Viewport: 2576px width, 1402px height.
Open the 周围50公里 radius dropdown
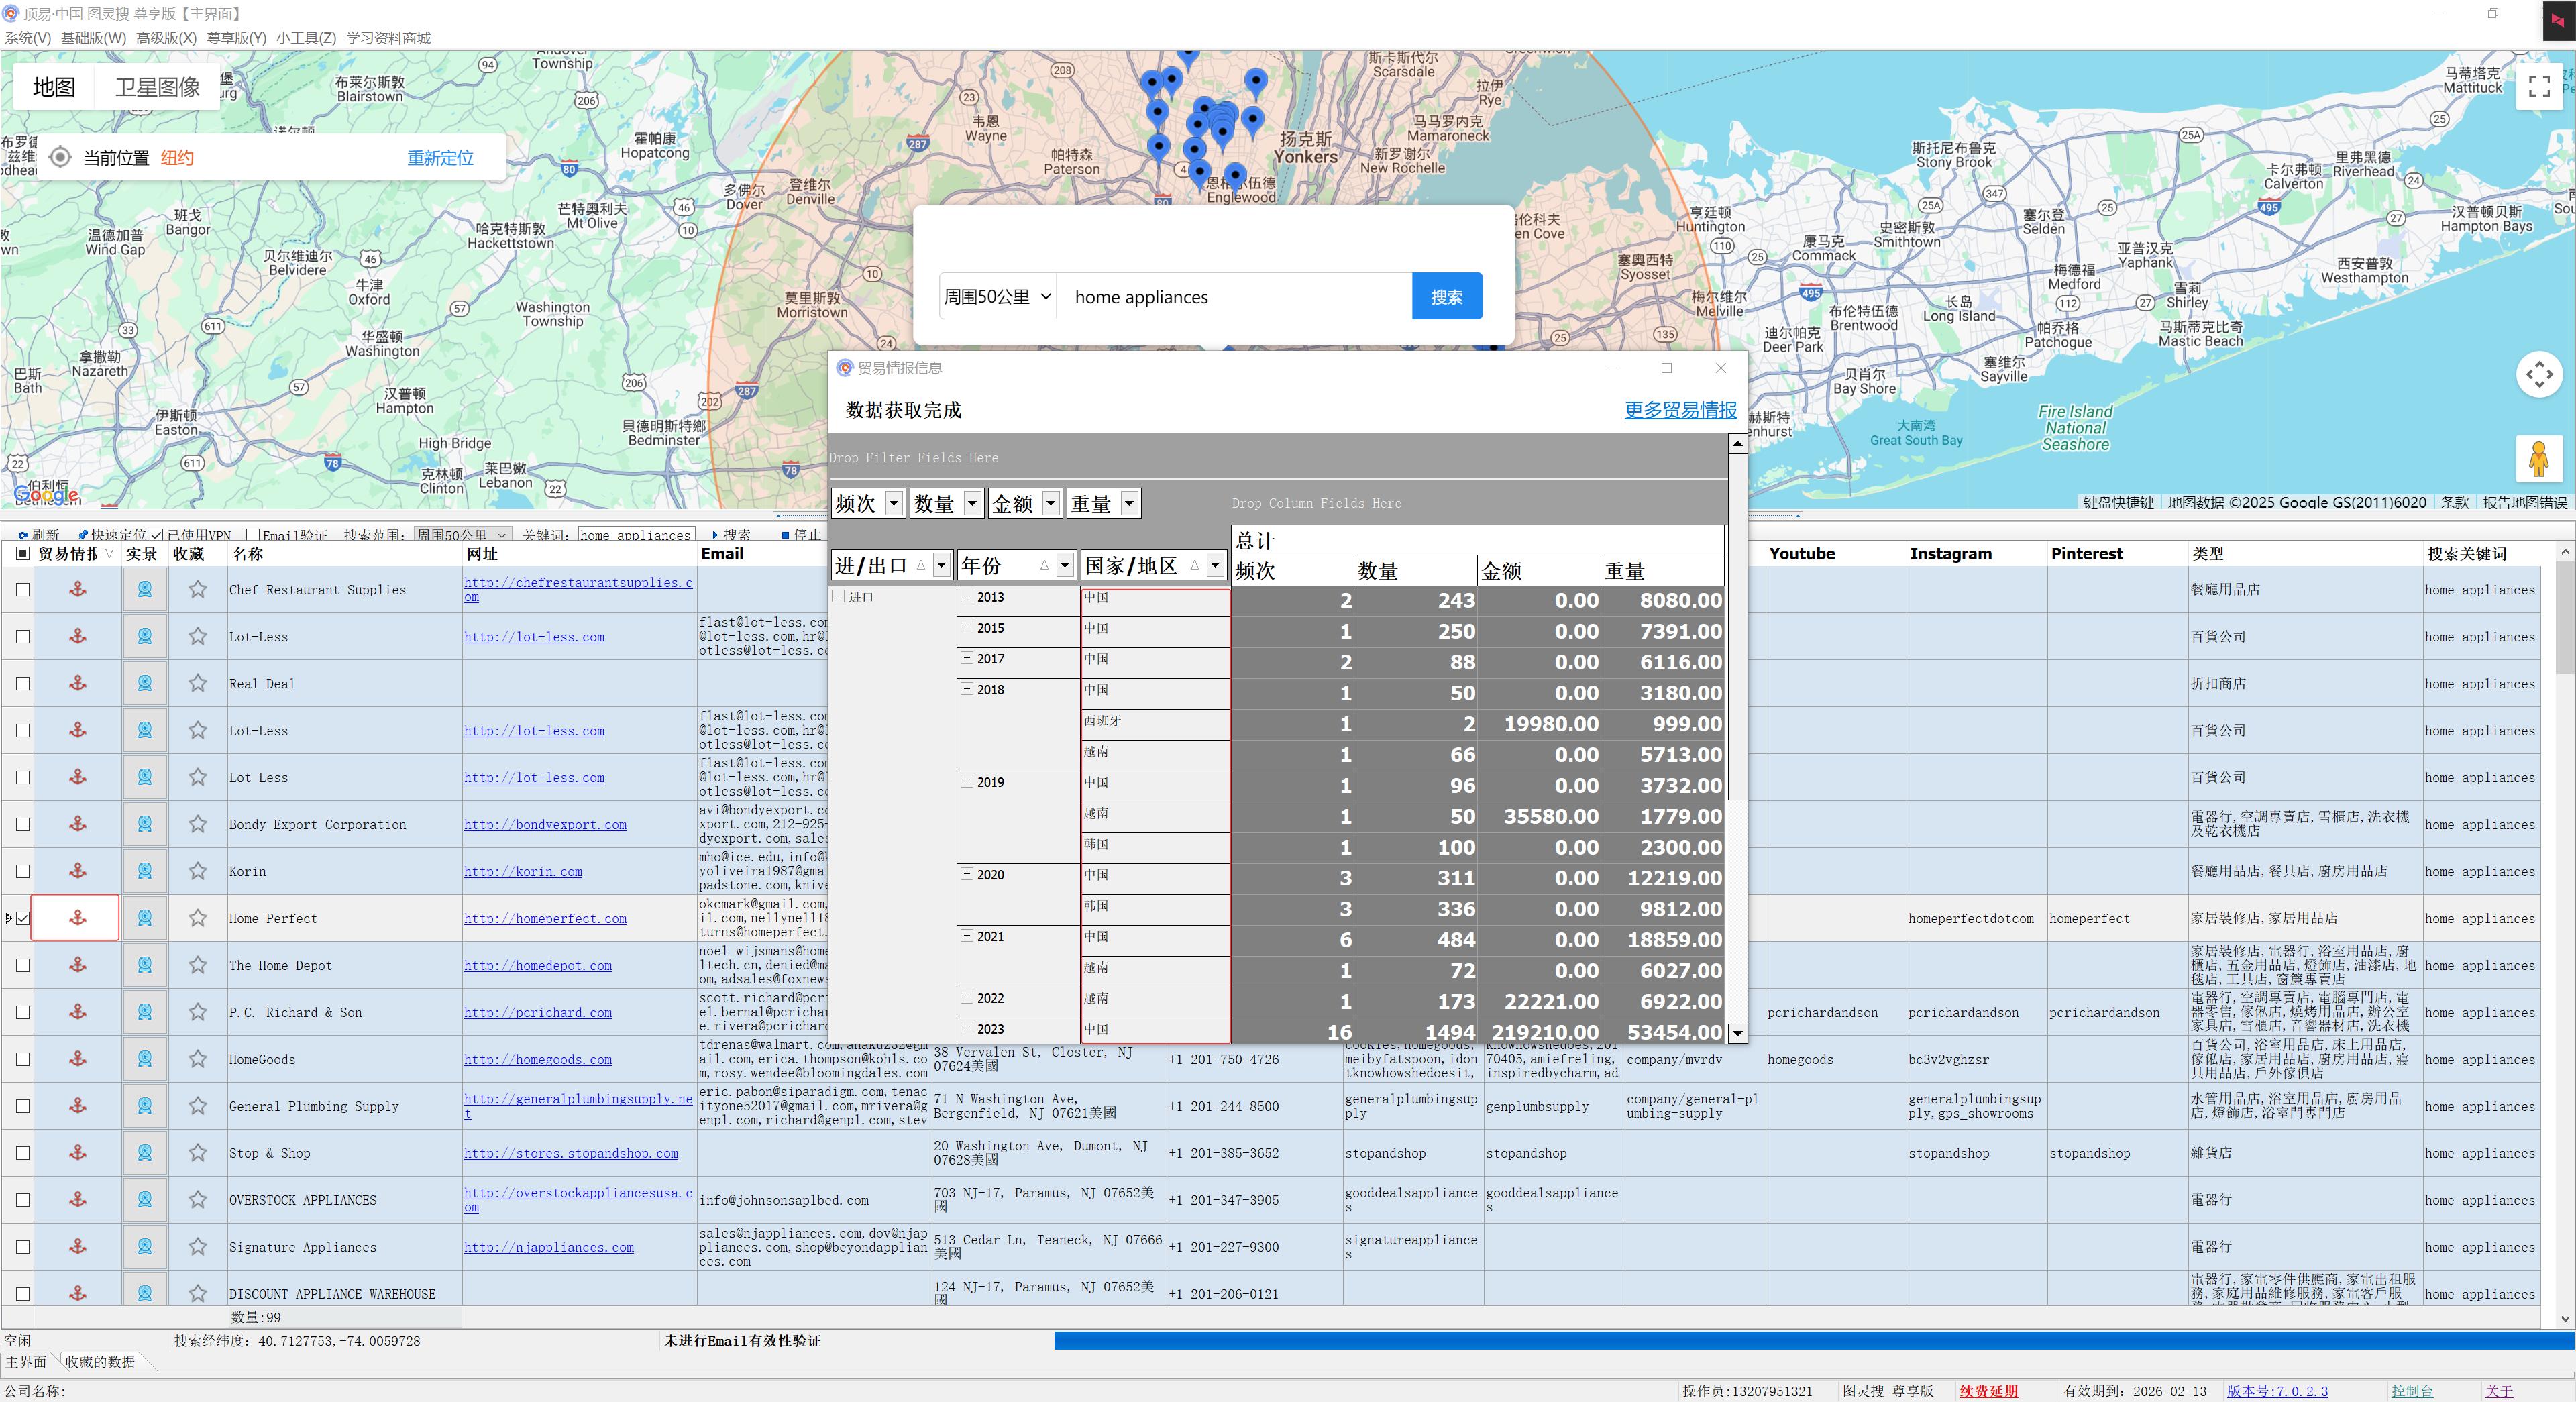[997, 297]
